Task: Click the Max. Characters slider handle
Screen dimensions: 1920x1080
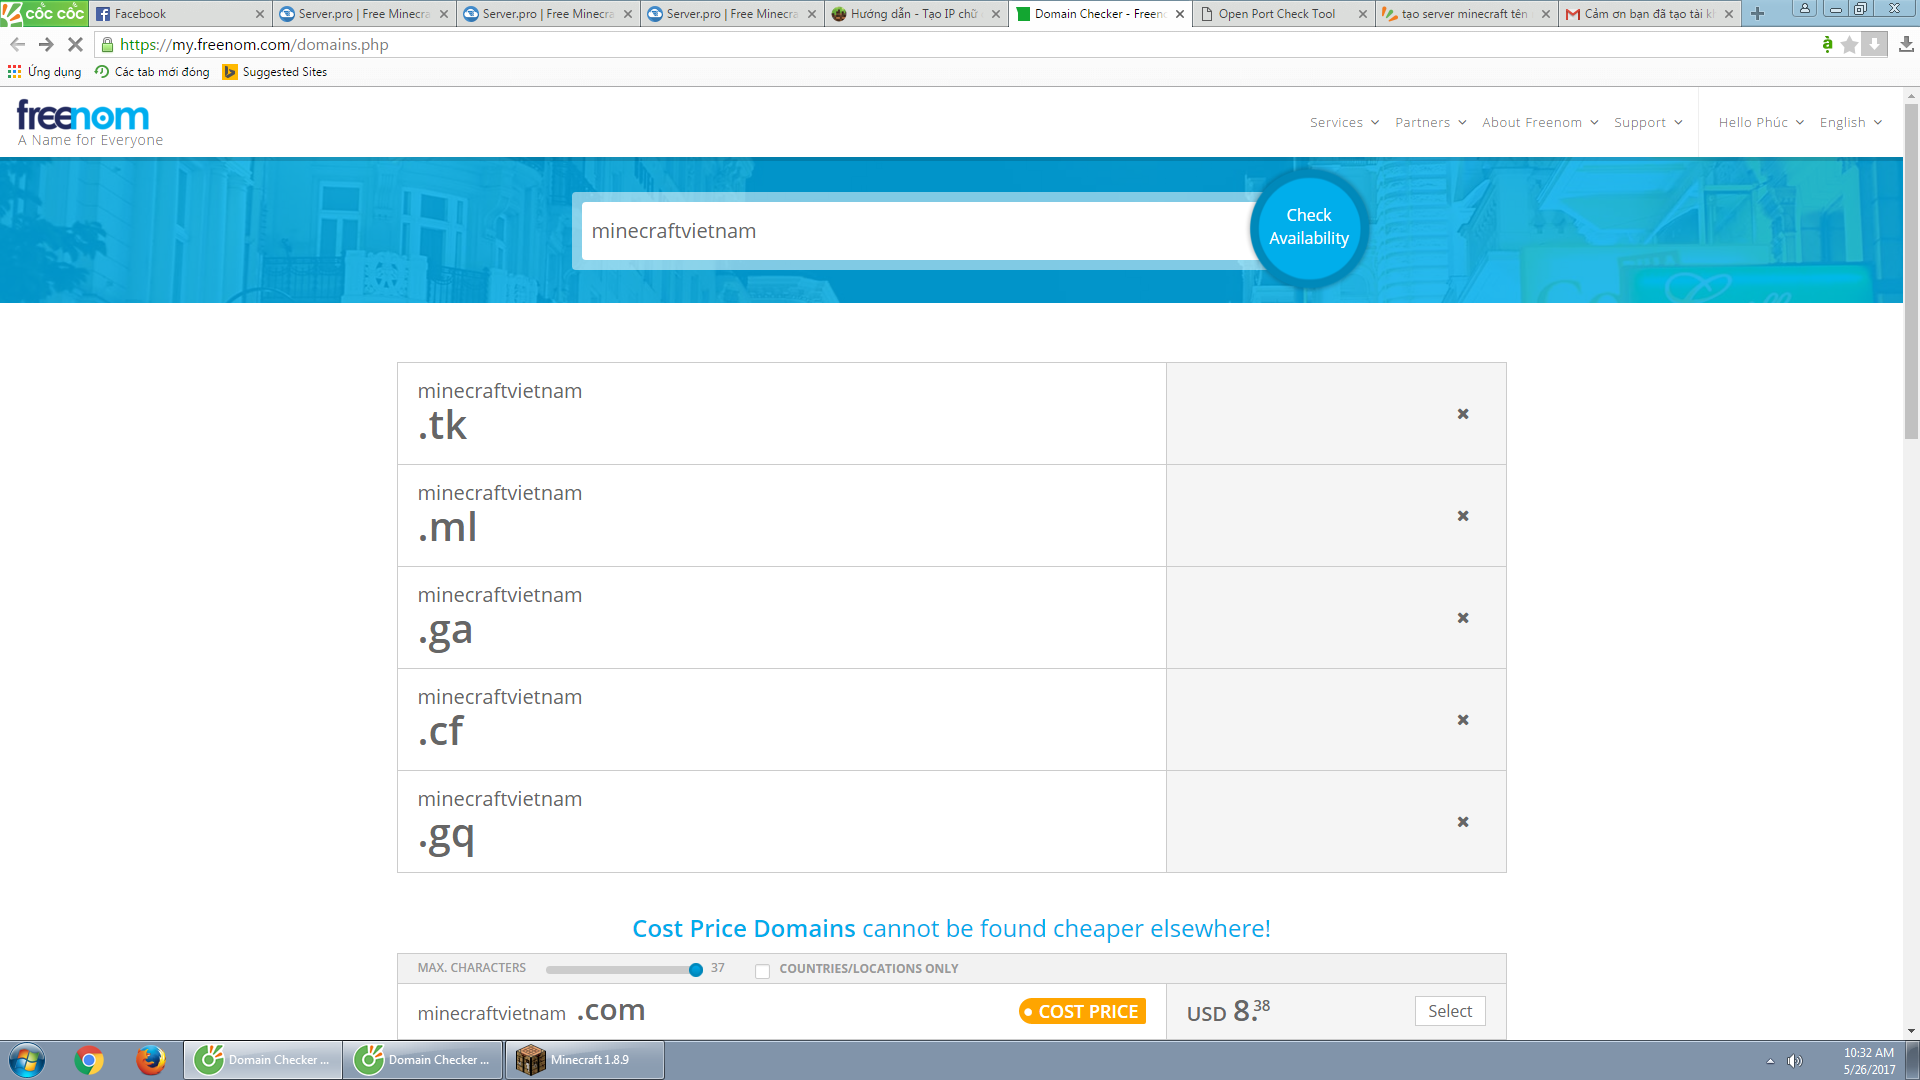Action: (x=696, y=969)
